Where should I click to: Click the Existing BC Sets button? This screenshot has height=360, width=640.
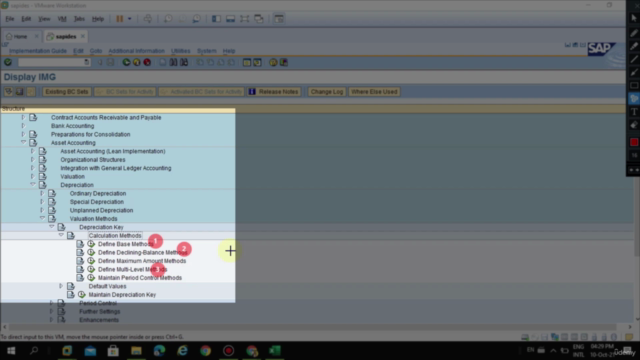pyautogui.click(x=67, y=91)
